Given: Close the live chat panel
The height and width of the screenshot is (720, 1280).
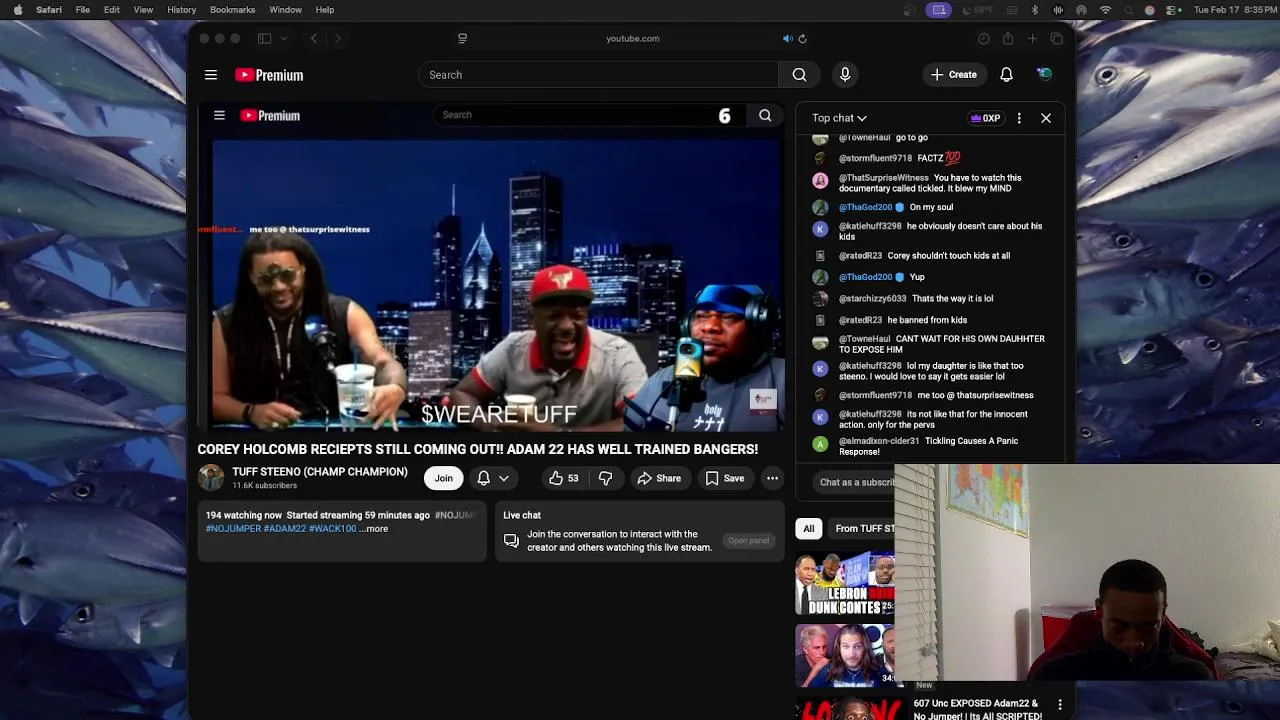Looking at the screenshot, I should [x=1046, y=118].
